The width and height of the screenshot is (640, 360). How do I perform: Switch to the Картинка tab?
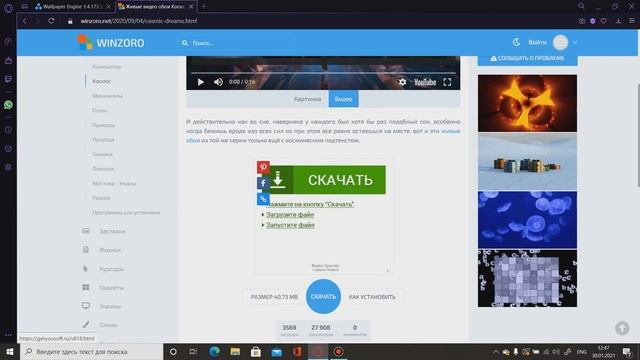307,99
